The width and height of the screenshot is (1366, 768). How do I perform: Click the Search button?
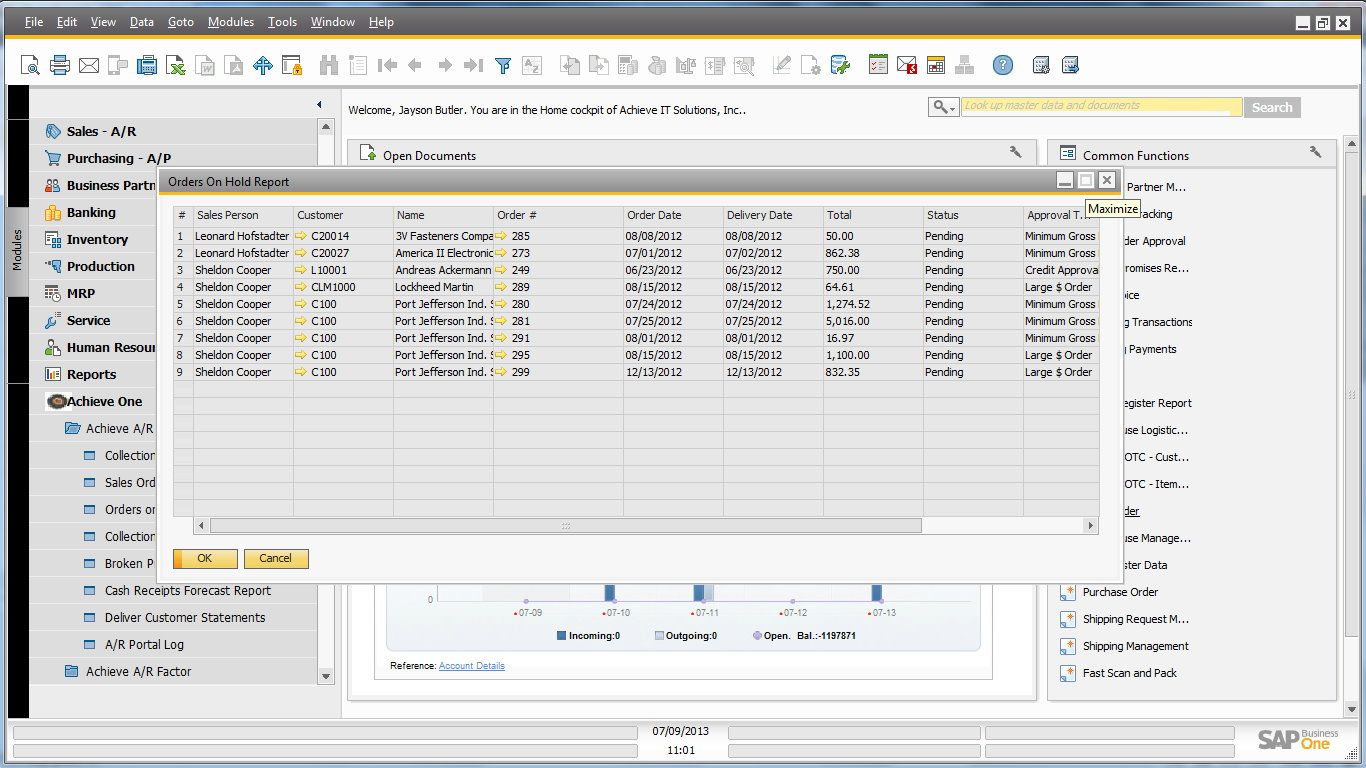(1272, 107)
